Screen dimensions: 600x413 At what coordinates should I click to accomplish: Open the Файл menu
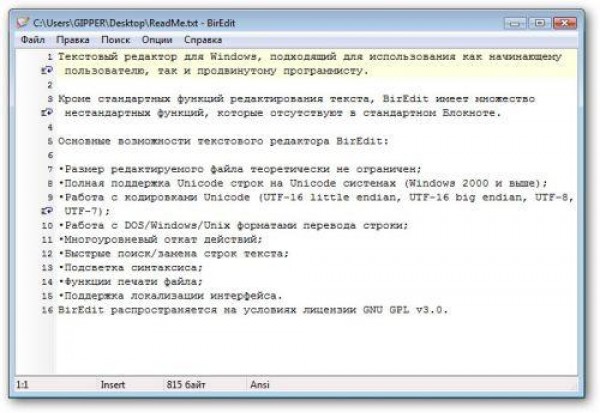tap(33, 40)
